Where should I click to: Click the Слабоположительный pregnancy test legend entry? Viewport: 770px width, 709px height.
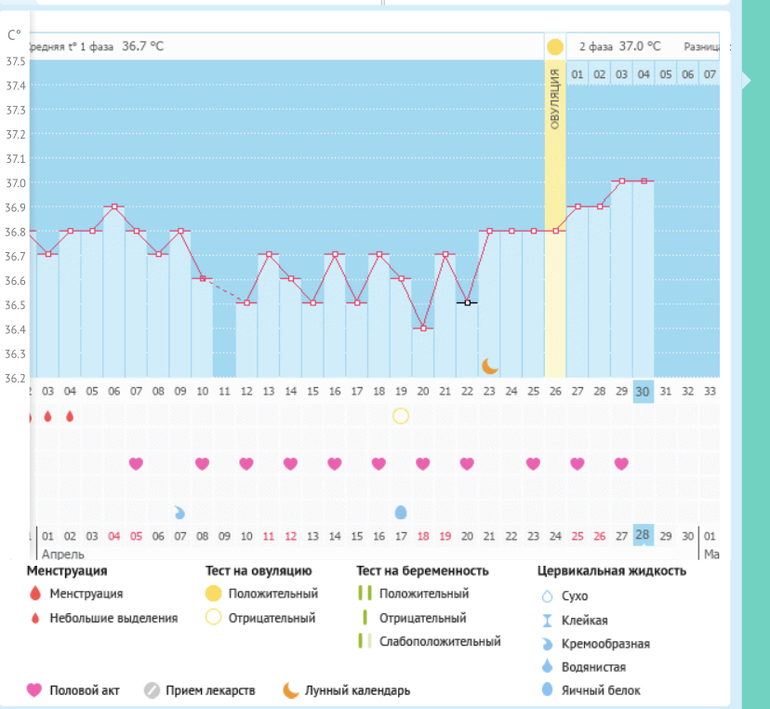point(439,641)
